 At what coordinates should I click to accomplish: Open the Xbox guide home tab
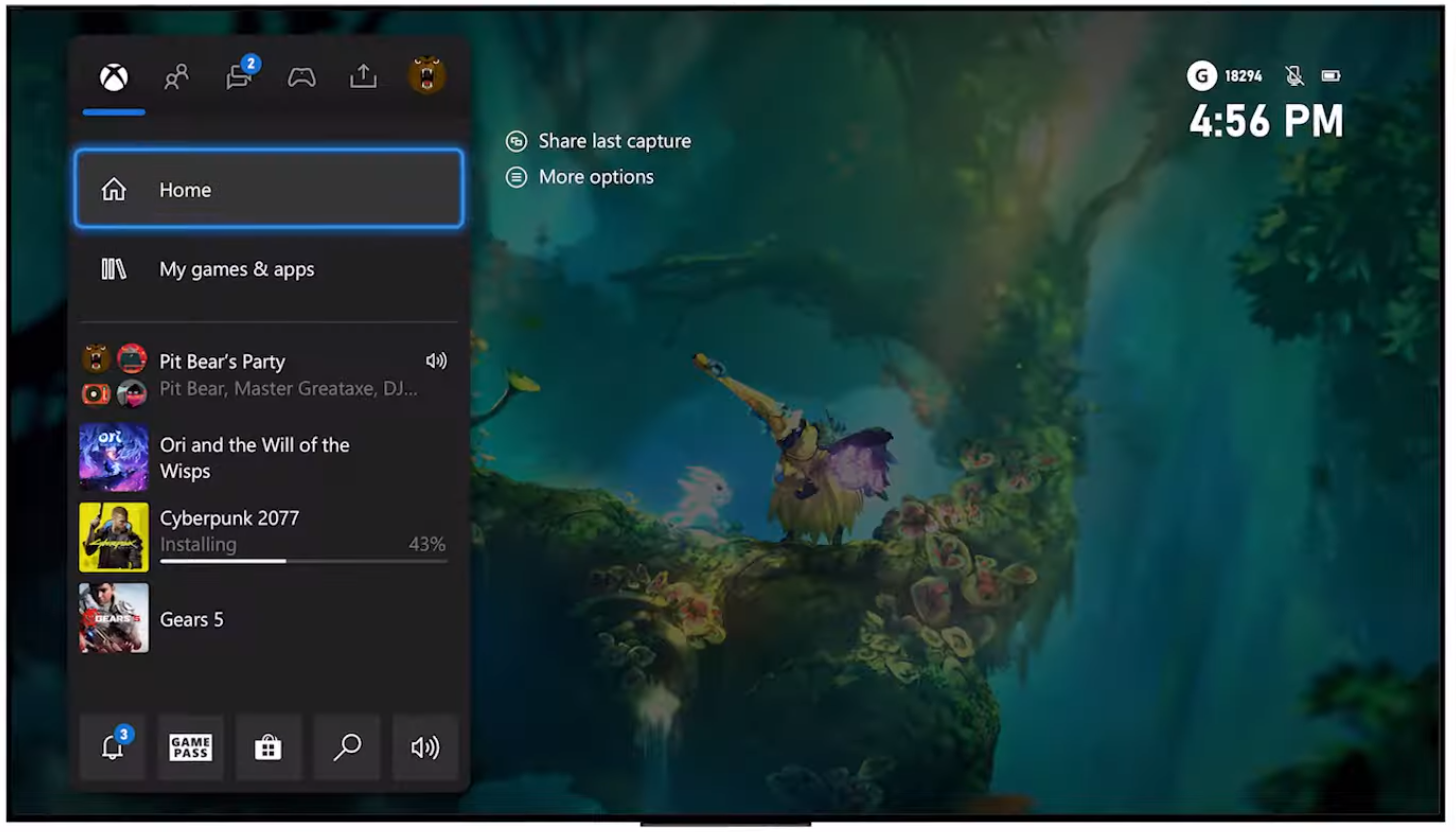click(x=114, y=77)
